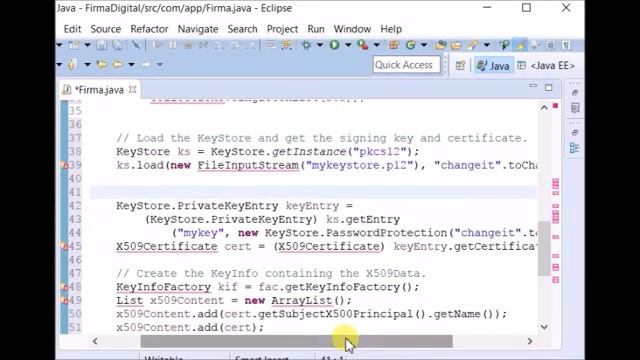The width and height of the screenshot is (640, 360).
Task: Focus the Quick Access search field
Action: click(407, 65)
